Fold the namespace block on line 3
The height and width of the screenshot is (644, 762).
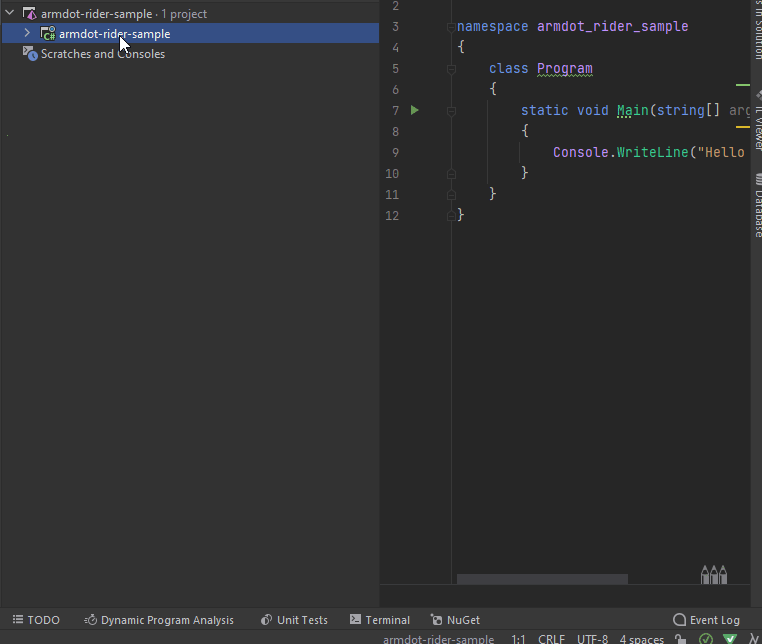[x=451, y=28]
